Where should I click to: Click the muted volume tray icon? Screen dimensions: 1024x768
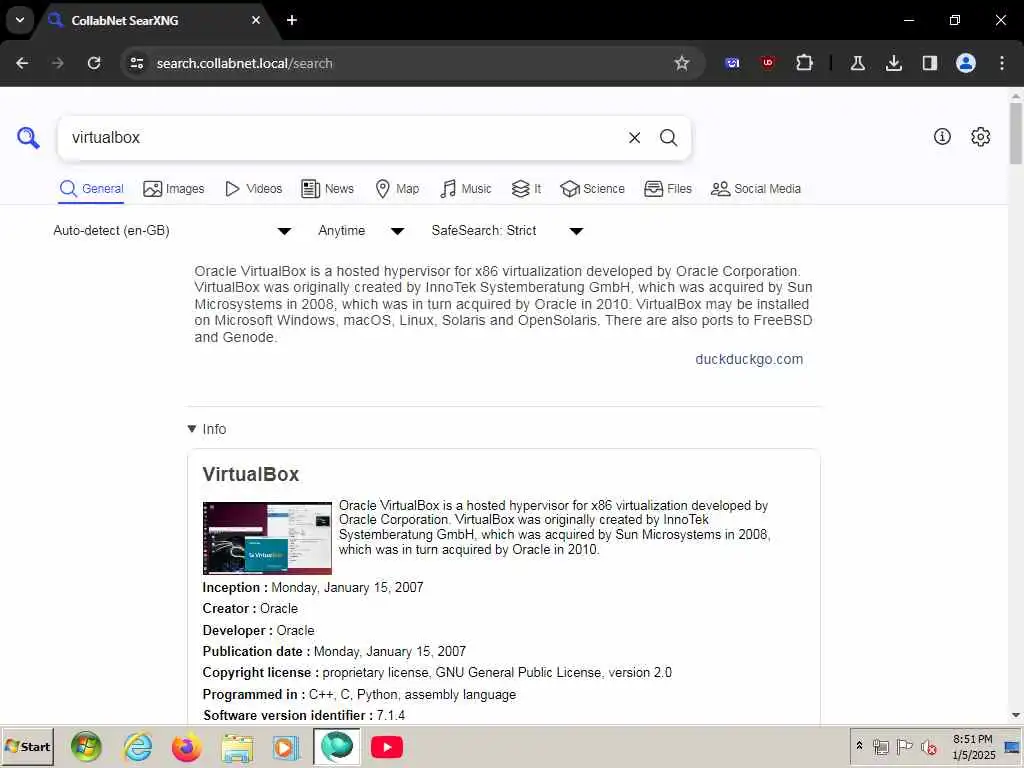pos(928,746)
